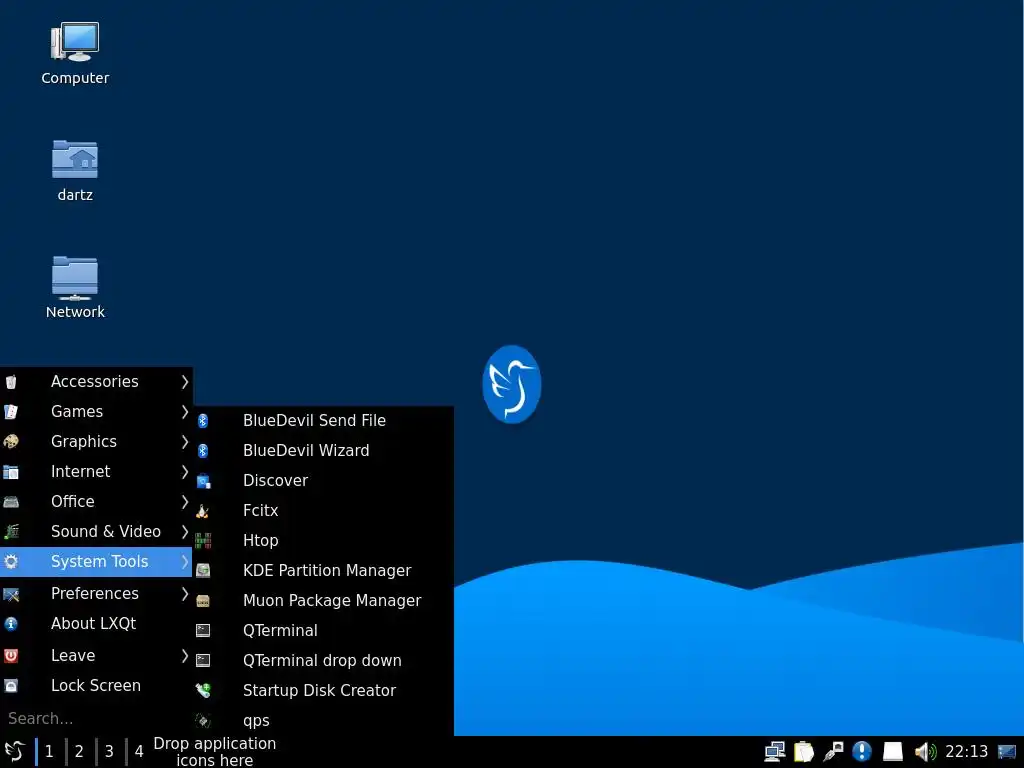Expand the Leave submenu arrow

[x=185, y=656]
